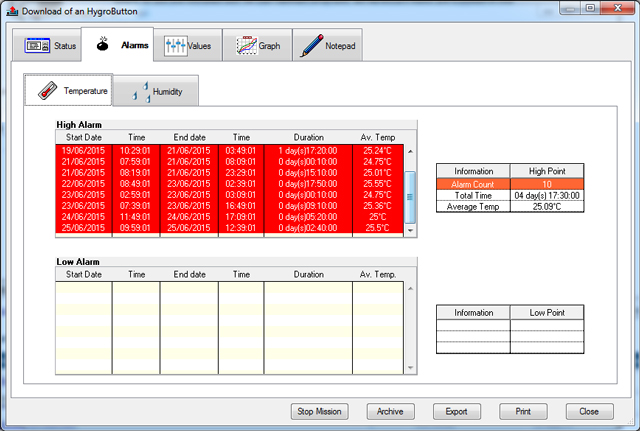Click the Archive button

click(x=390, y=411)
